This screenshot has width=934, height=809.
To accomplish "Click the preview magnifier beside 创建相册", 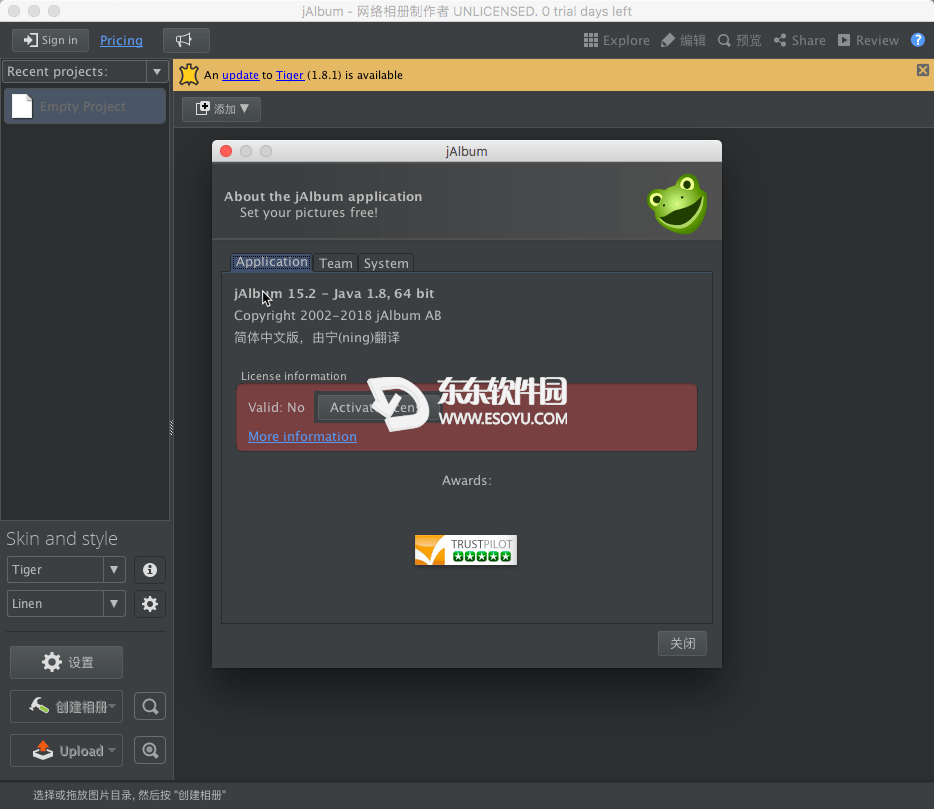I will (x=150, y=707).
